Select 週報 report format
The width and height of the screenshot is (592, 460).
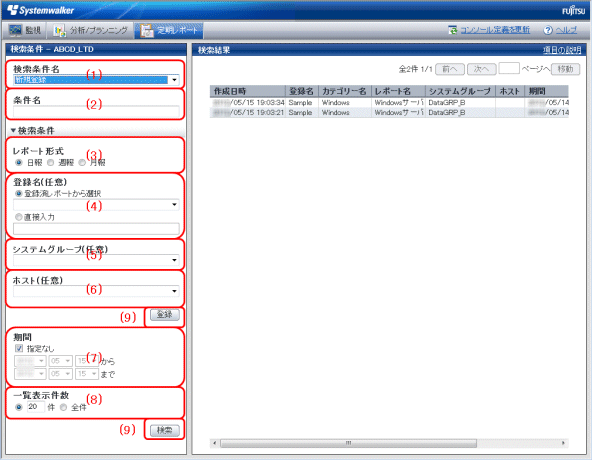[x=50, y=163]
